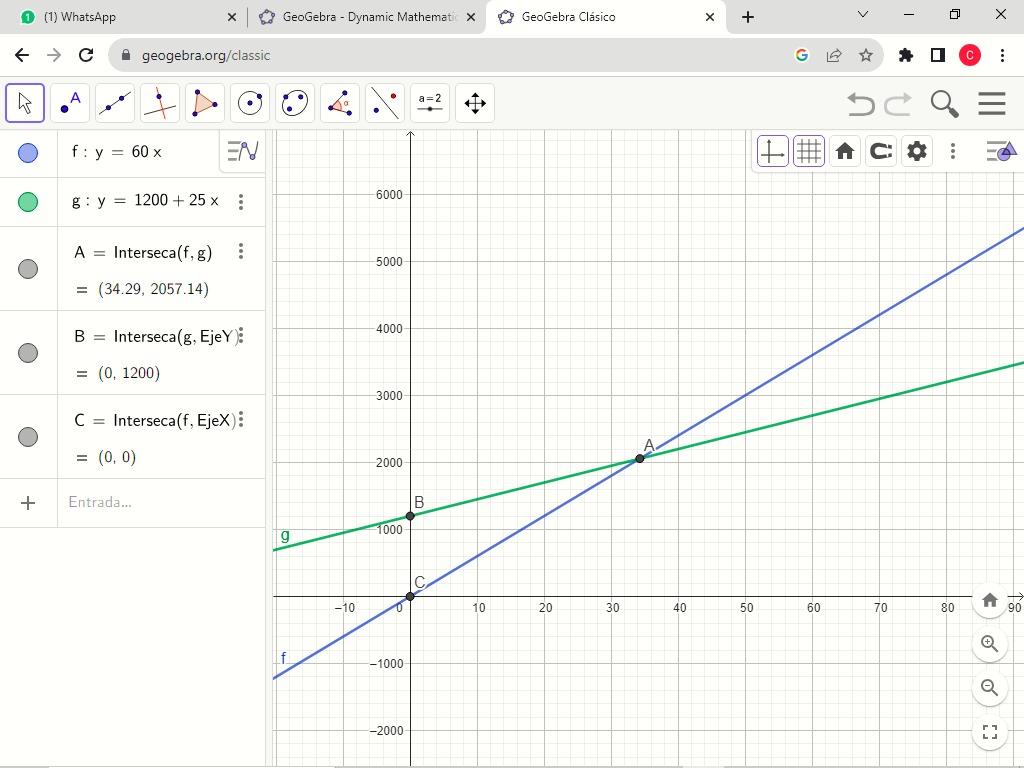Open options menu for equation g
Viewport: 1024px width, 768px height.
point(241,202)
